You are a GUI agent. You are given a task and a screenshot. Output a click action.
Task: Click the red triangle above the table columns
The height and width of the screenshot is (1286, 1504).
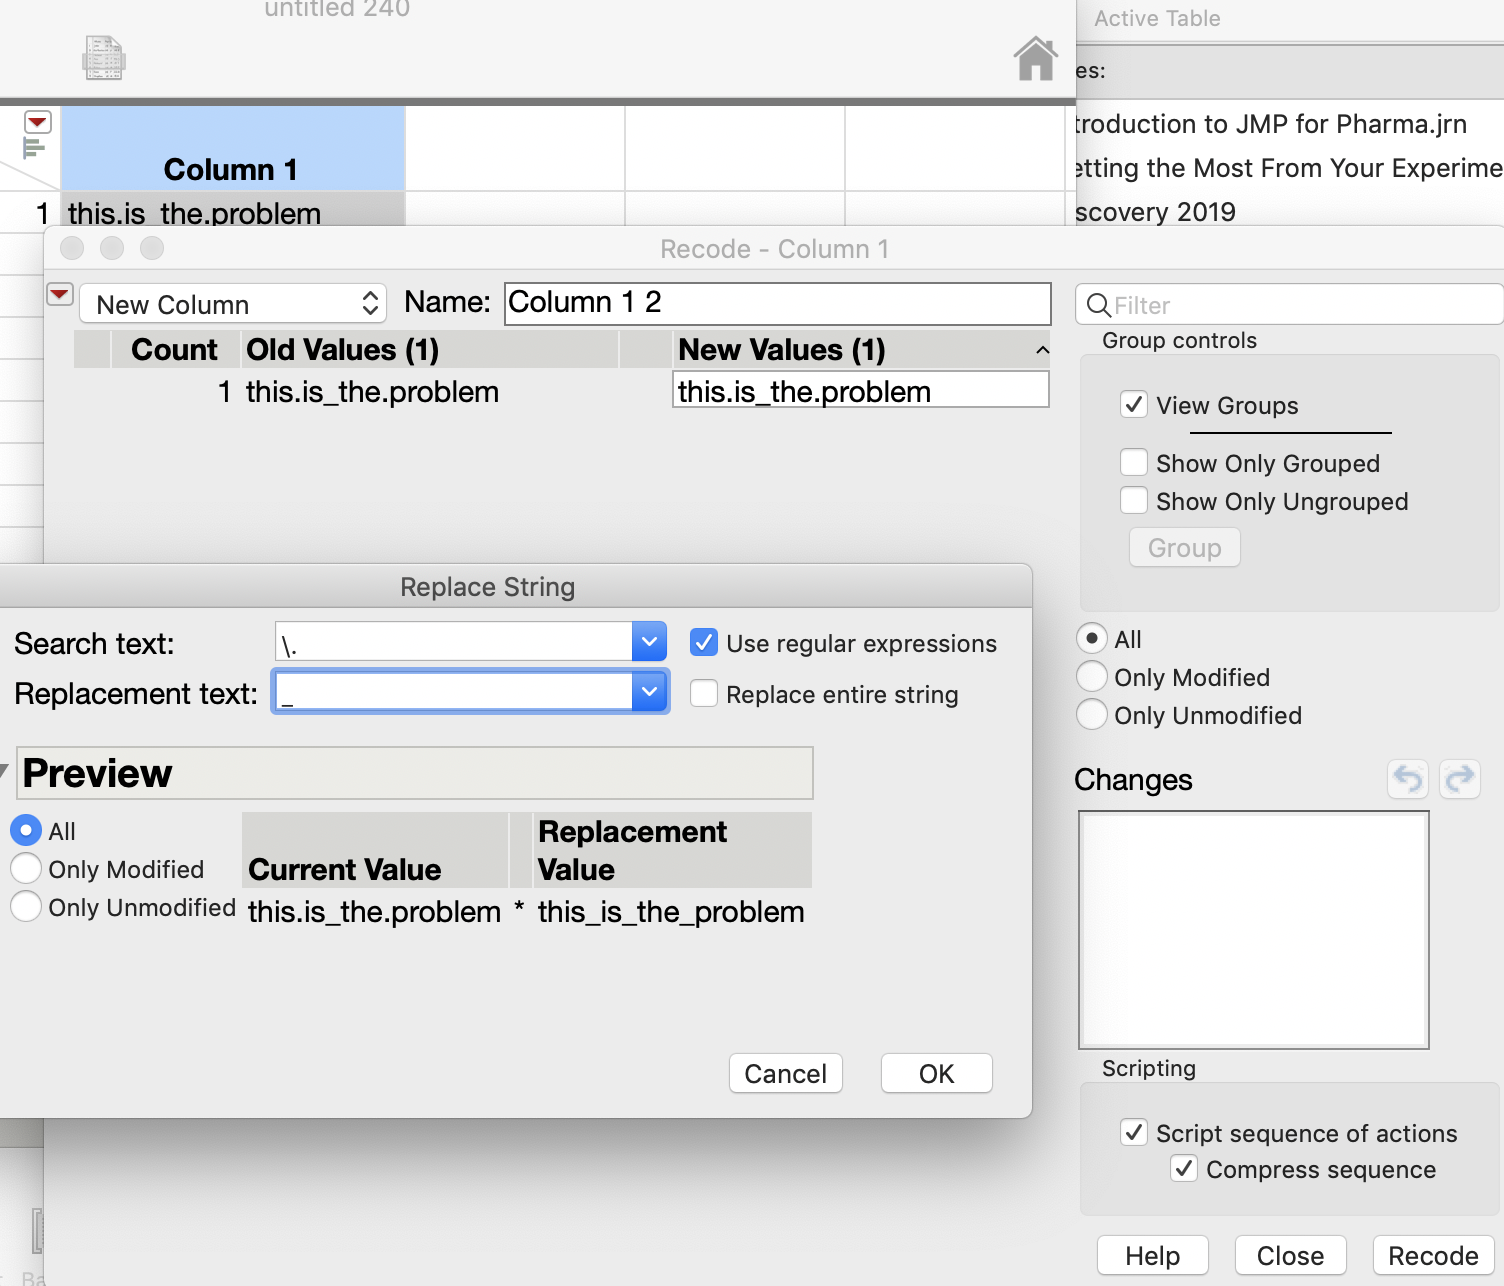coord(37,122)
